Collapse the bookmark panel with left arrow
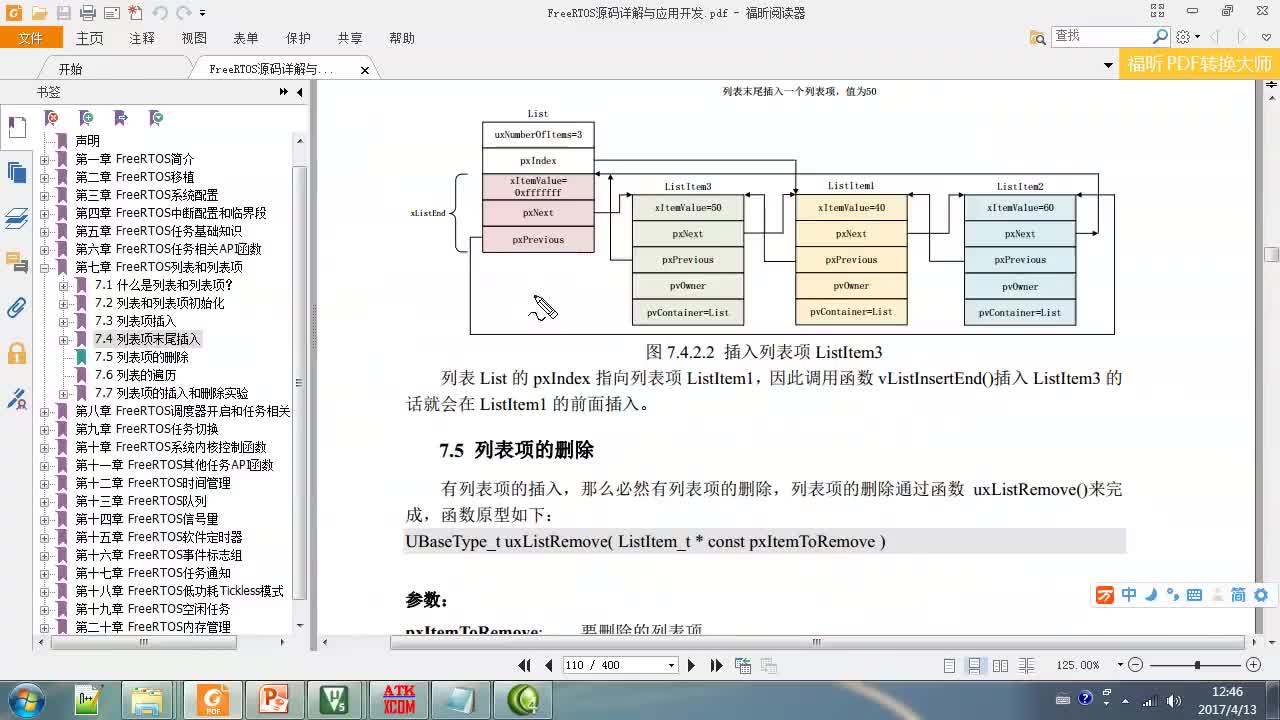This screenshot has height=720, width=1280. tap(299, 92)
